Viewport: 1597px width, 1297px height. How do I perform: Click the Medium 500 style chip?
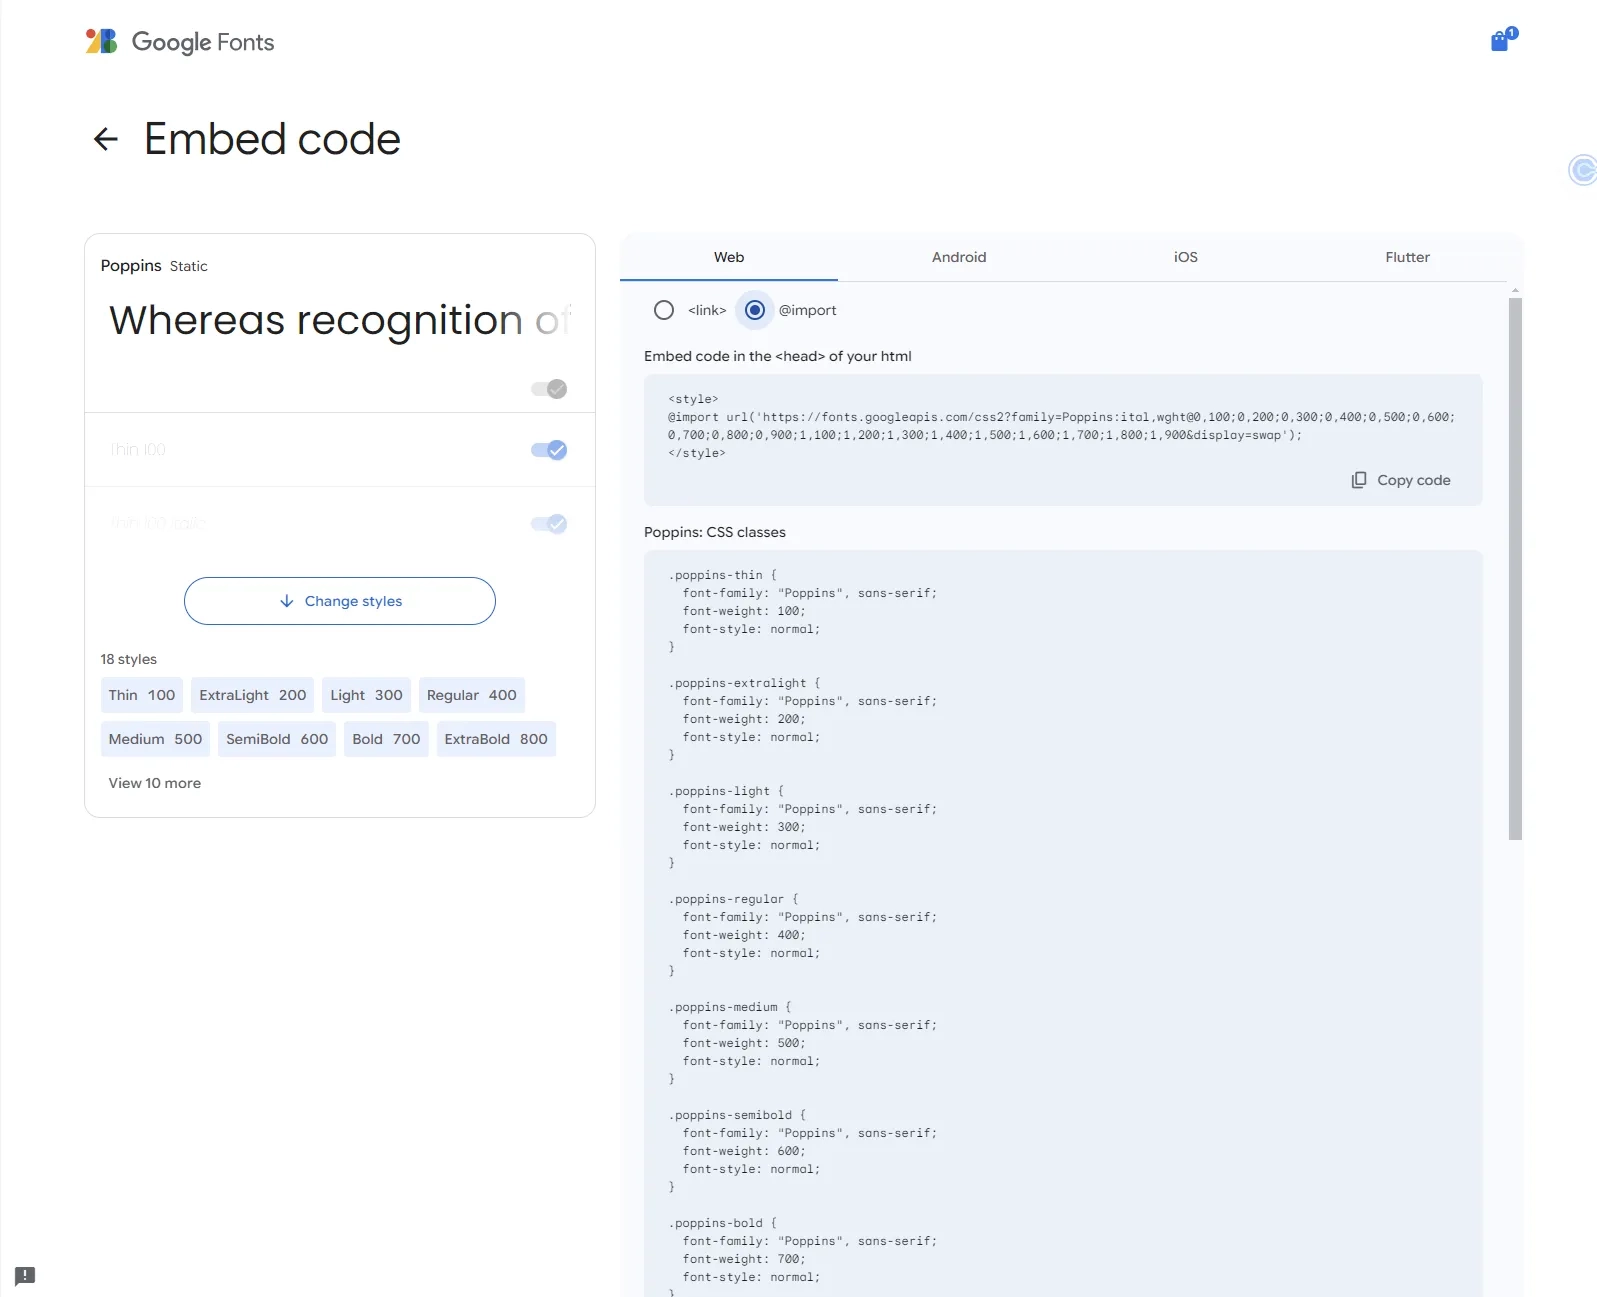pos(156,739)
